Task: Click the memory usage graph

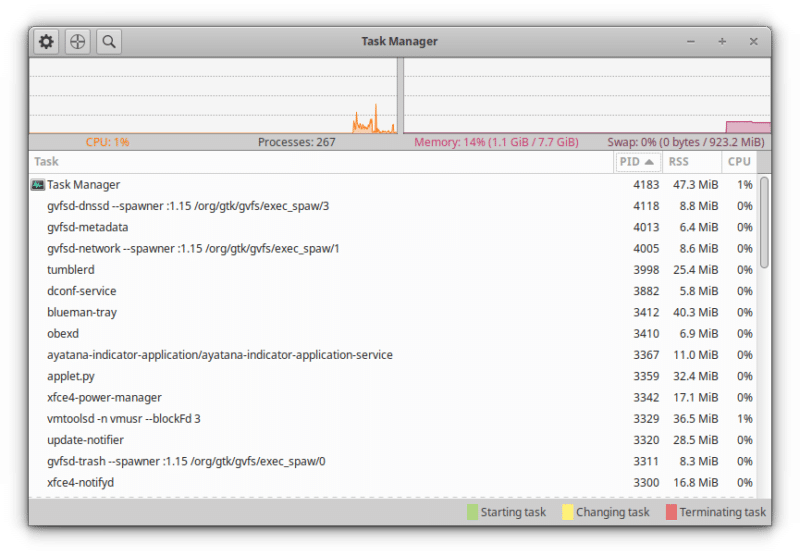Action: coord(587,96)
